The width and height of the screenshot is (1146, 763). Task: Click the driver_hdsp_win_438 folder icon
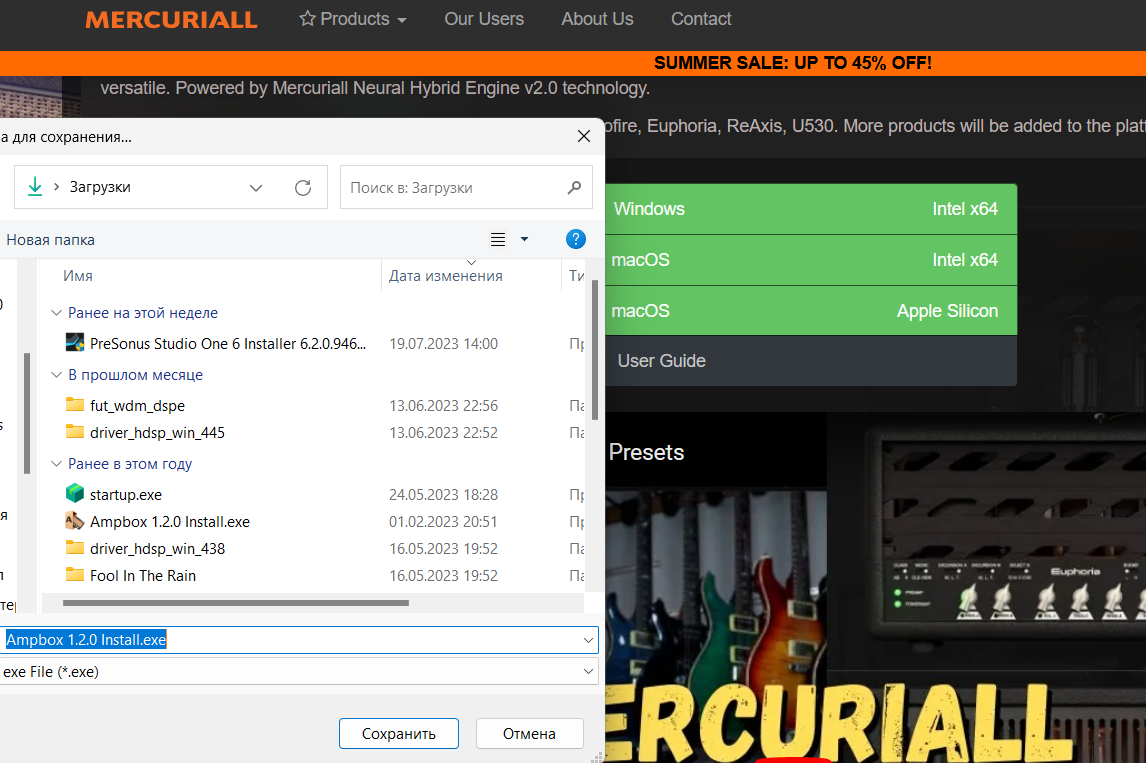pyautogui.click(x=75, y=547)
